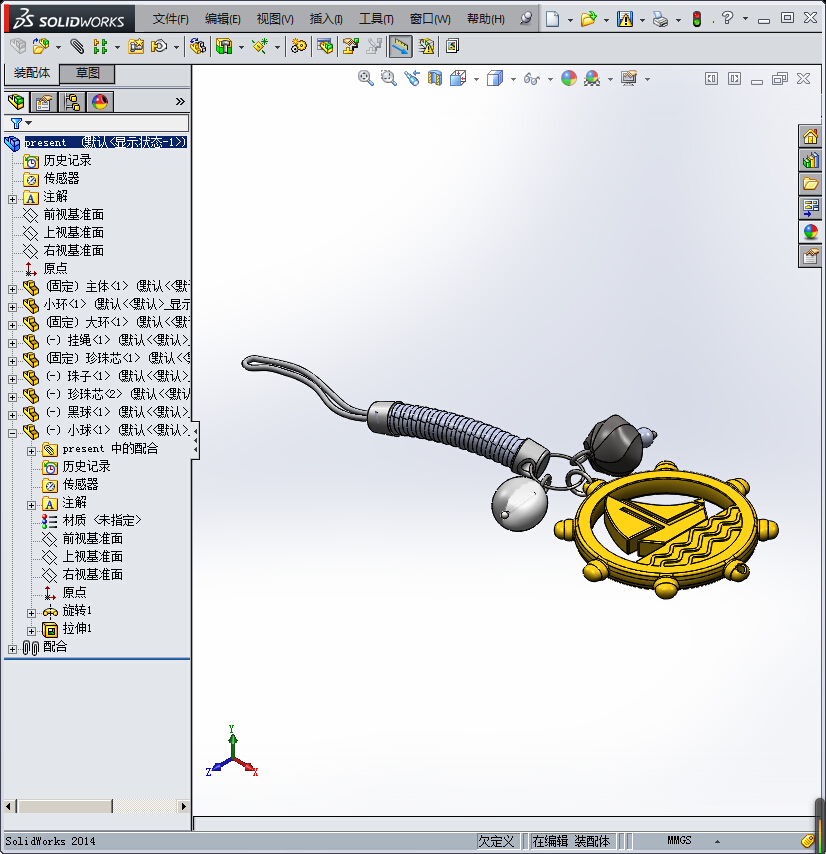Click the Print icon
Screen dimensions: 826x854
[660, 19]
